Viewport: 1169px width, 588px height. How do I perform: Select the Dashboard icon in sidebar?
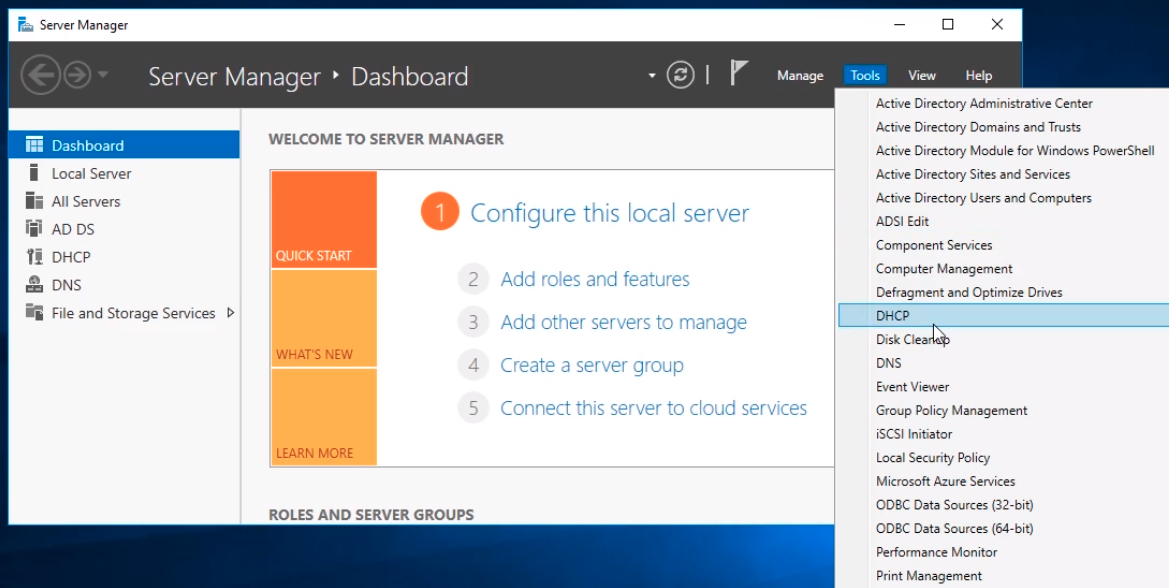pos(35,145)
